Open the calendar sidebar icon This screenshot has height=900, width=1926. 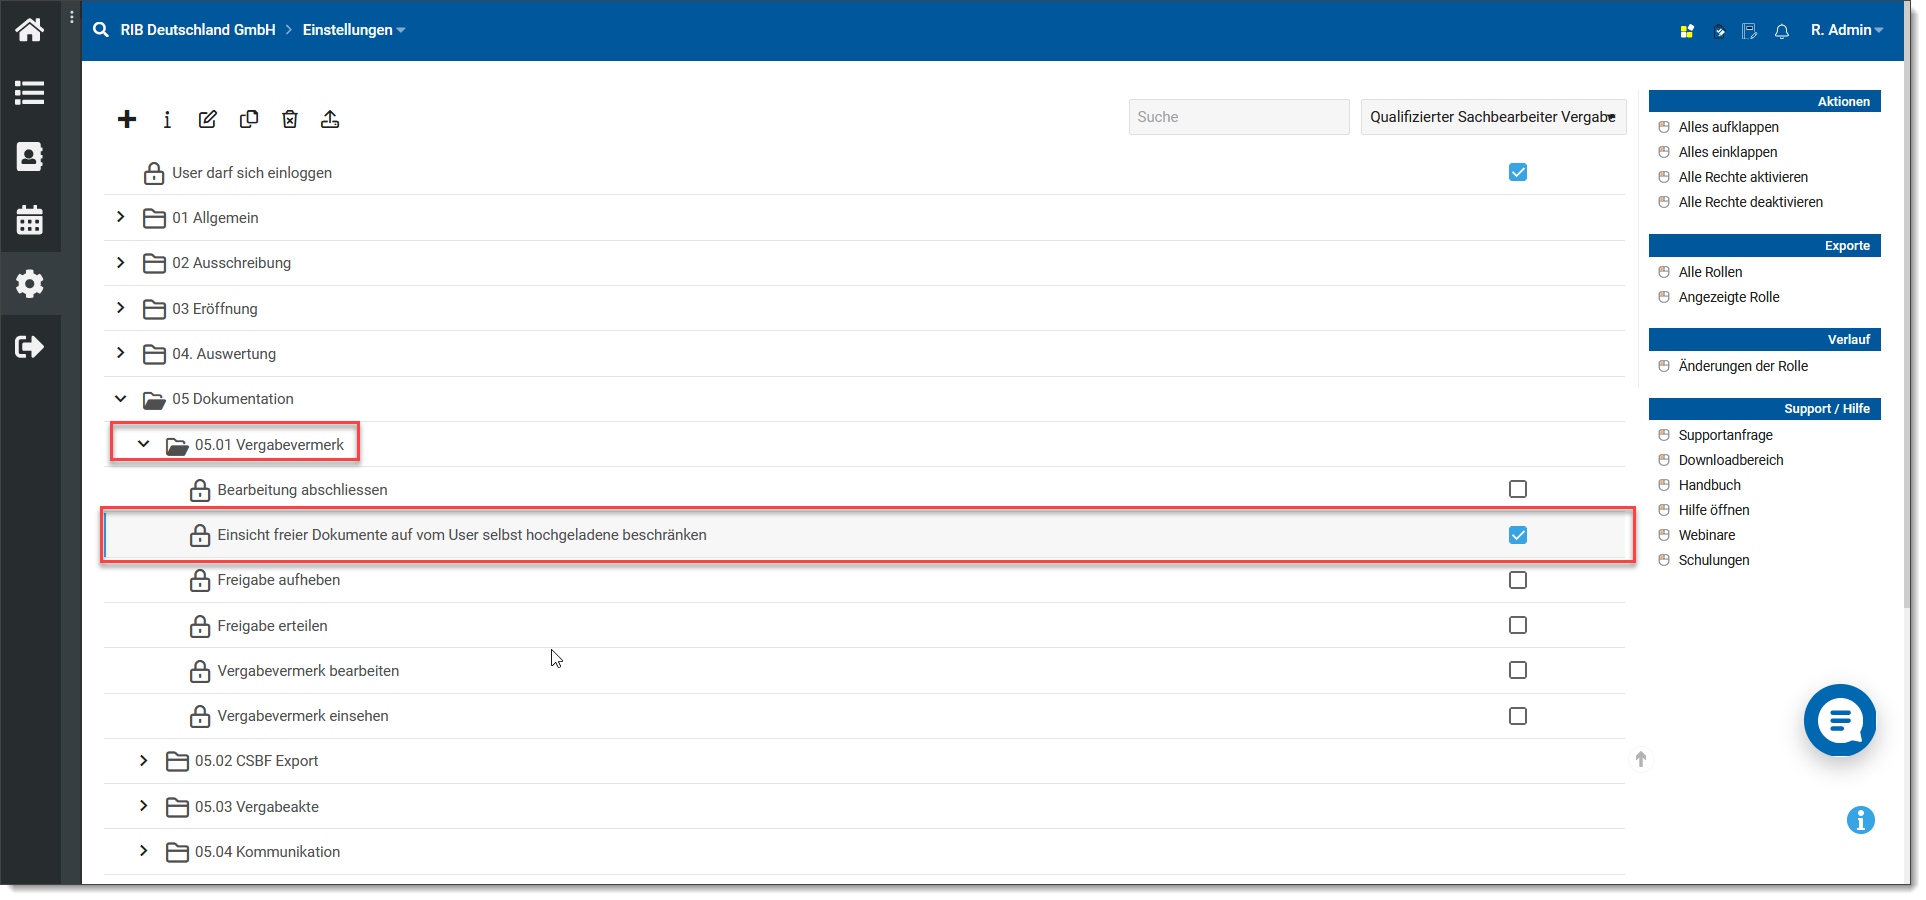(30, 220)
